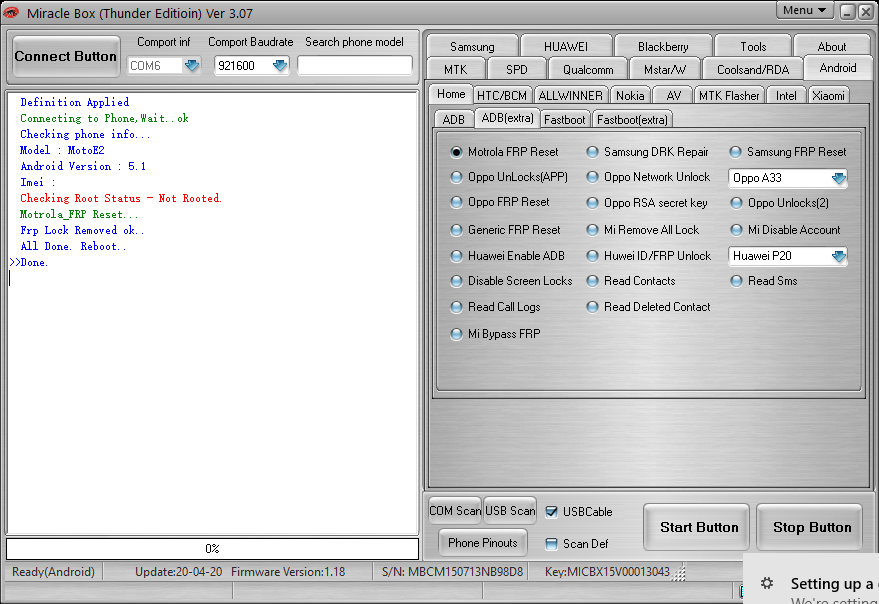Focus the Search phone model field
The width and height of the screenshot is (879, 604).
(355, 66)
